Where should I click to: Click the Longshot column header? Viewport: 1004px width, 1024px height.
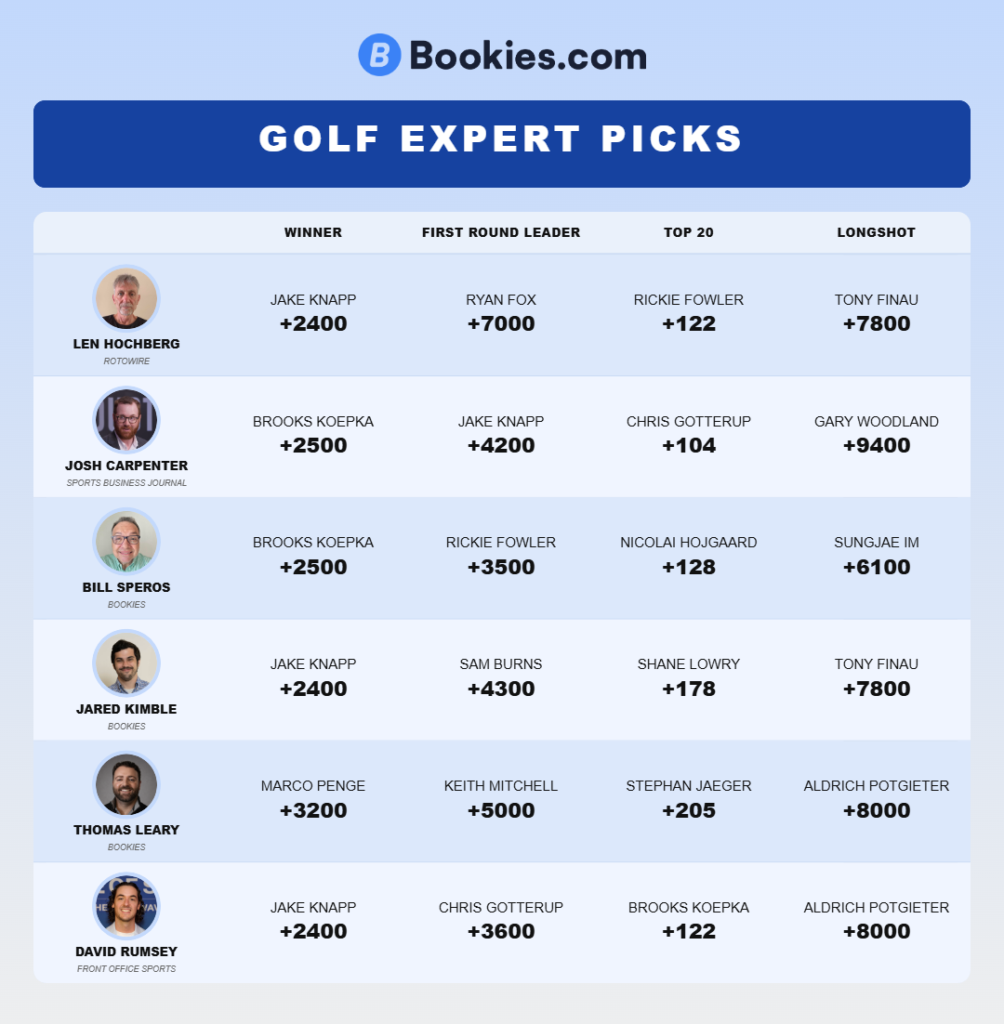pyautogui.click(x=876, y=232)
